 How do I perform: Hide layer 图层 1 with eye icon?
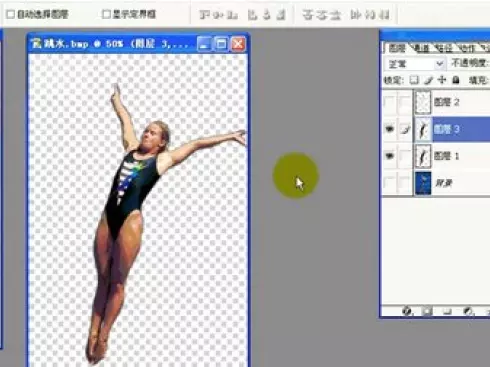389,156
